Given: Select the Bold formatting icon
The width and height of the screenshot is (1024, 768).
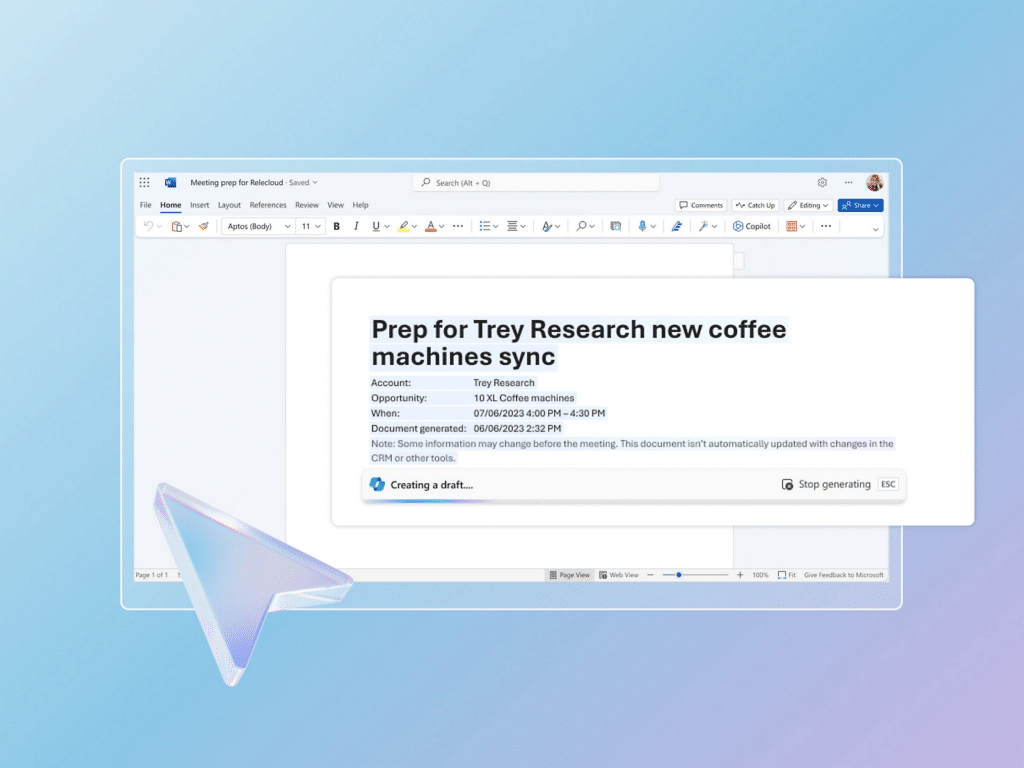Looking at the screenshot, I should point(336,226).
